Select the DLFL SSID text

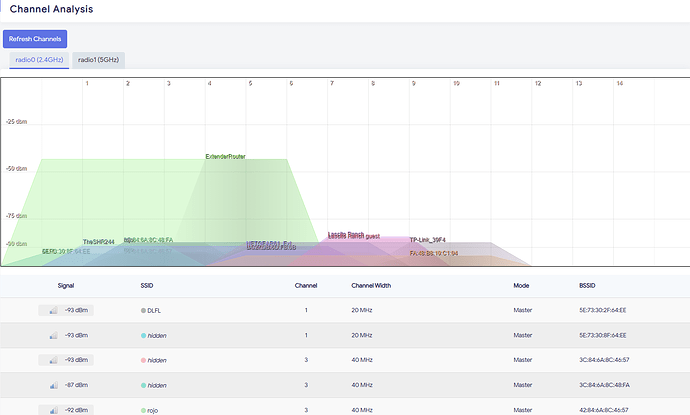click(154, 311)
